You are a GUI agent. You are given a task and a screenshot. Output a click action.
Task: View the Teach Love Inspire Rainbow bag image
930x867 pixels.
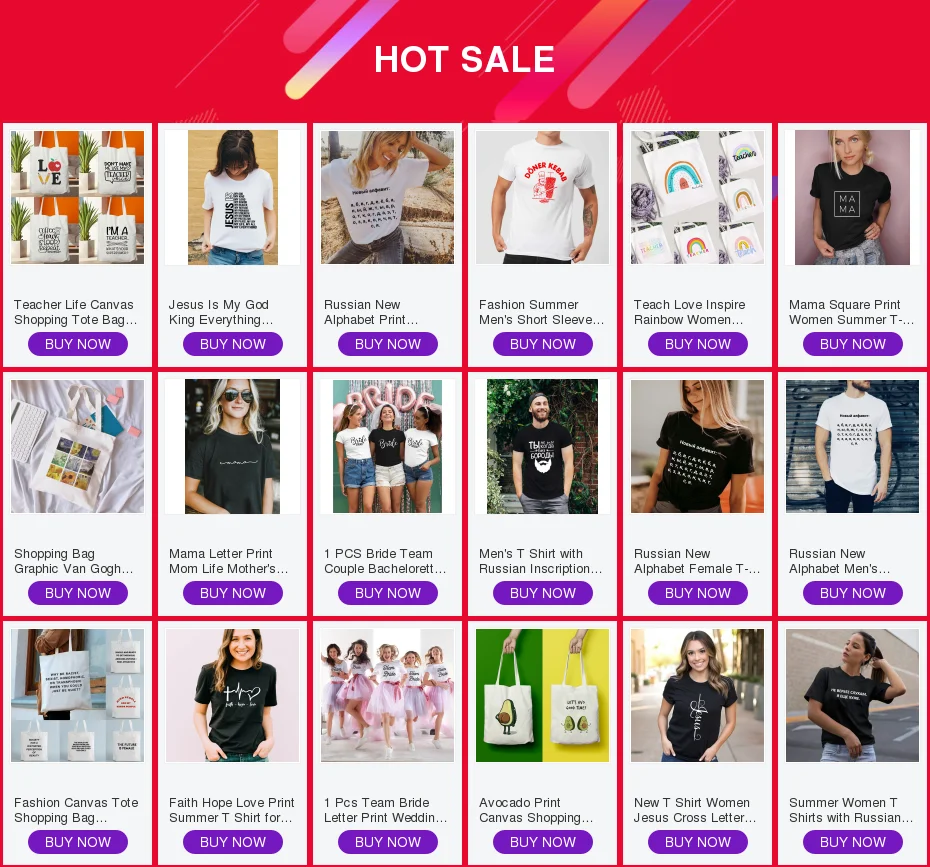[698, 197]
